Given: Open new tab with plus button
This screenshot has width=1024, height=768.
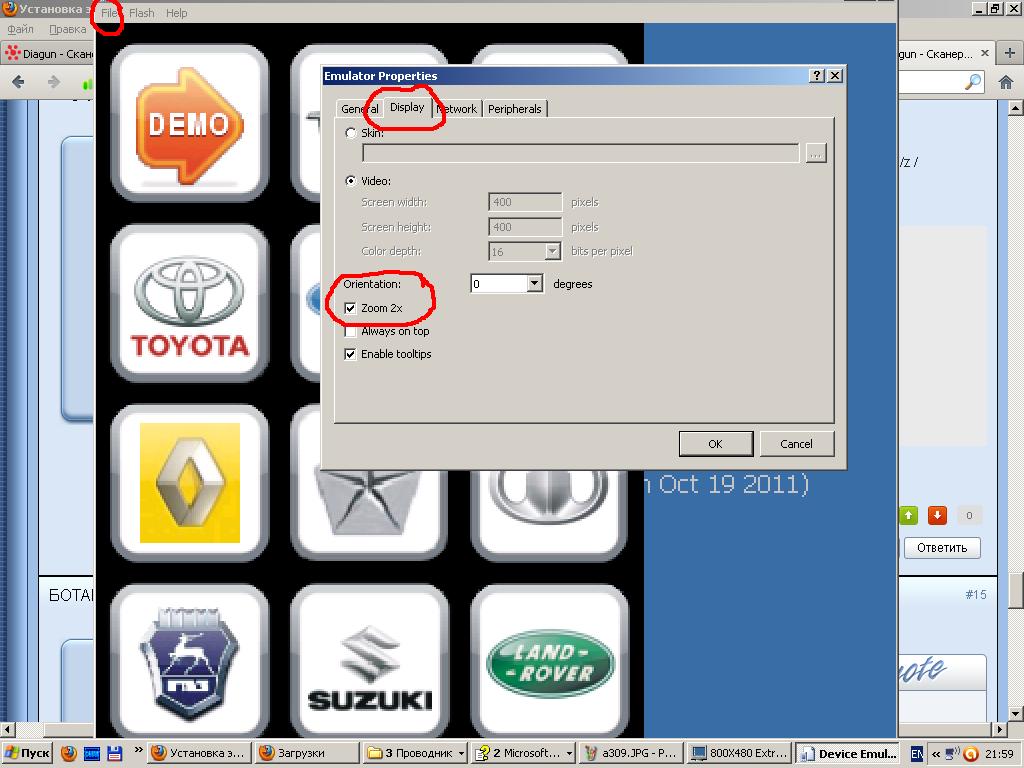Looking at the screenshot, I should [1010, 53].
